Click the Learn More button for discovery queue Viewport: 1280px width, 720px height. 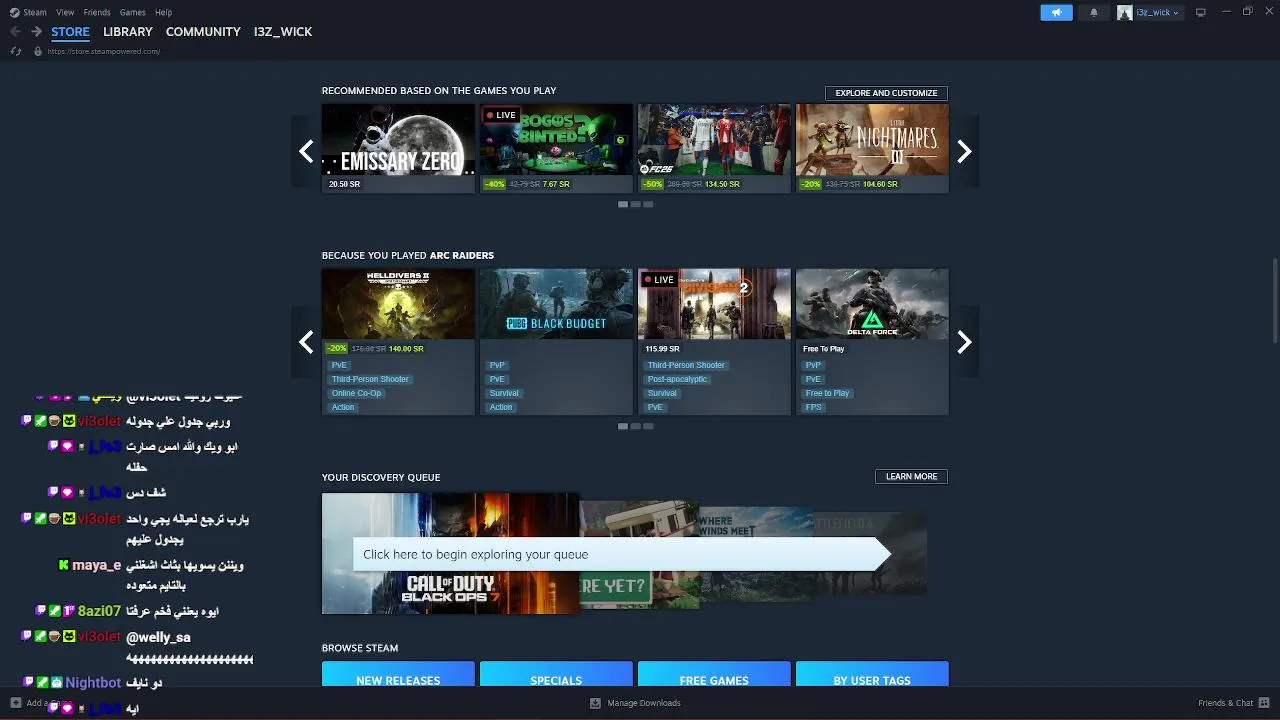tap(911, 477)
